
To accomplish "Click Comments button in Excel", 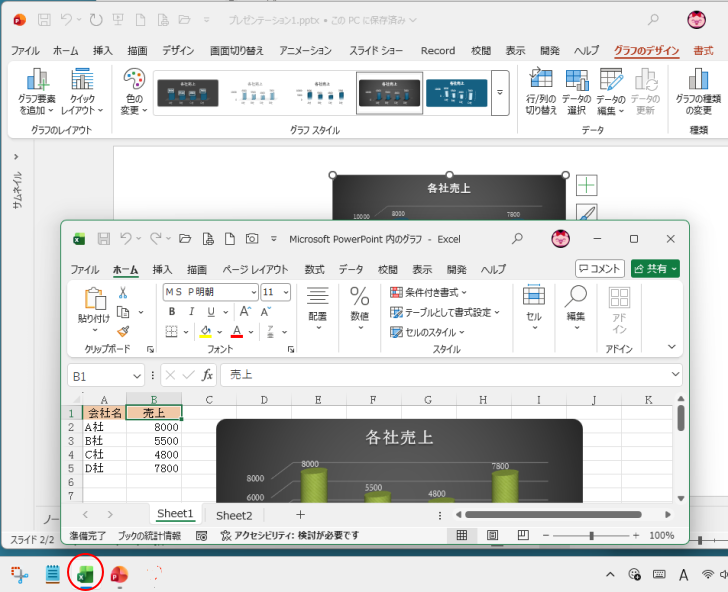I will coord(599,269).
